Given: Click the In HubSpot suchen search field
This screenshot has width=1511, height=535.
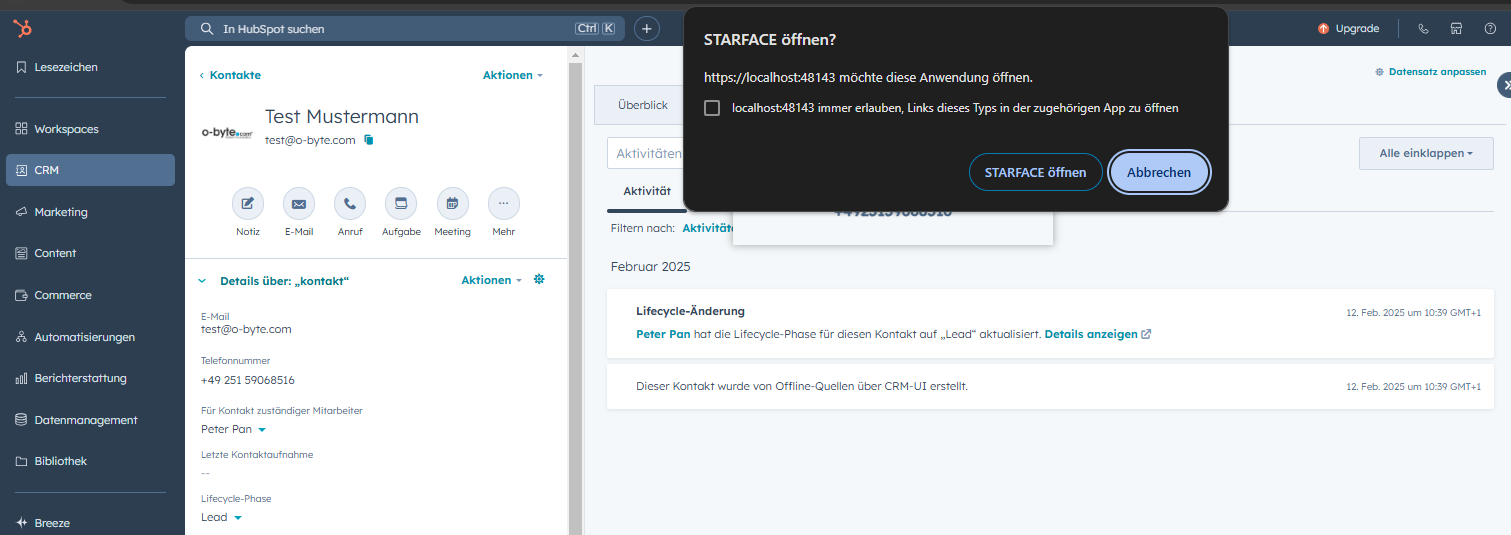Looking at the screenshot, I should click(x=395, y=29).
